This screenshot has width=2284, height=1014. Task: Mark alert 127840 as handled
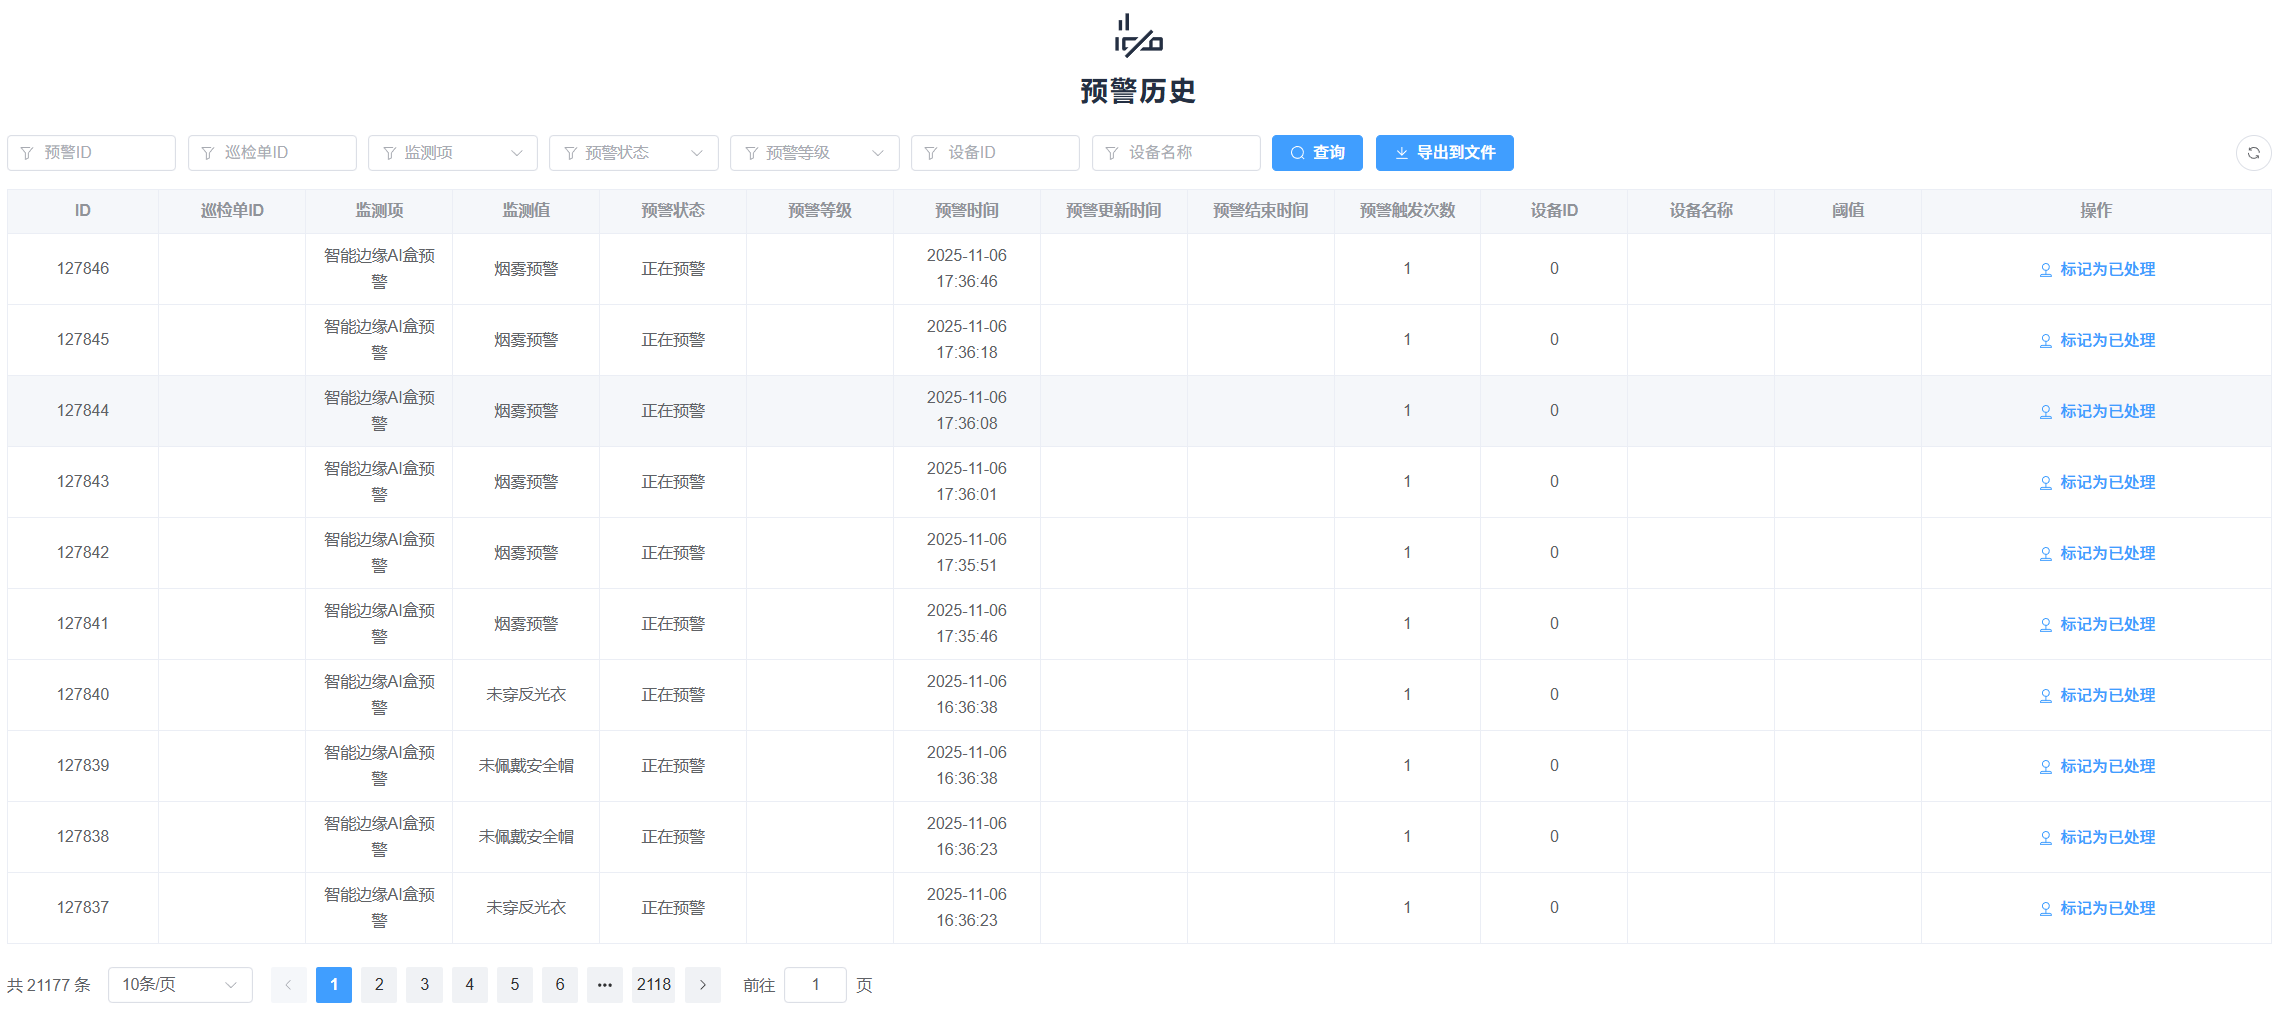pos(2106,695)
